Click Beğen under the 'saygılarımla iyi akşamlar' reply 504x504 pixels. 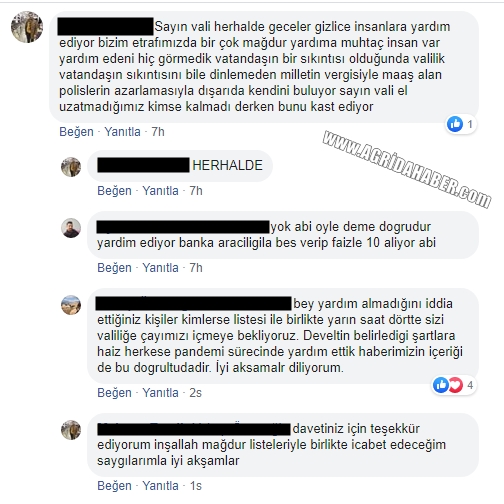114,486
